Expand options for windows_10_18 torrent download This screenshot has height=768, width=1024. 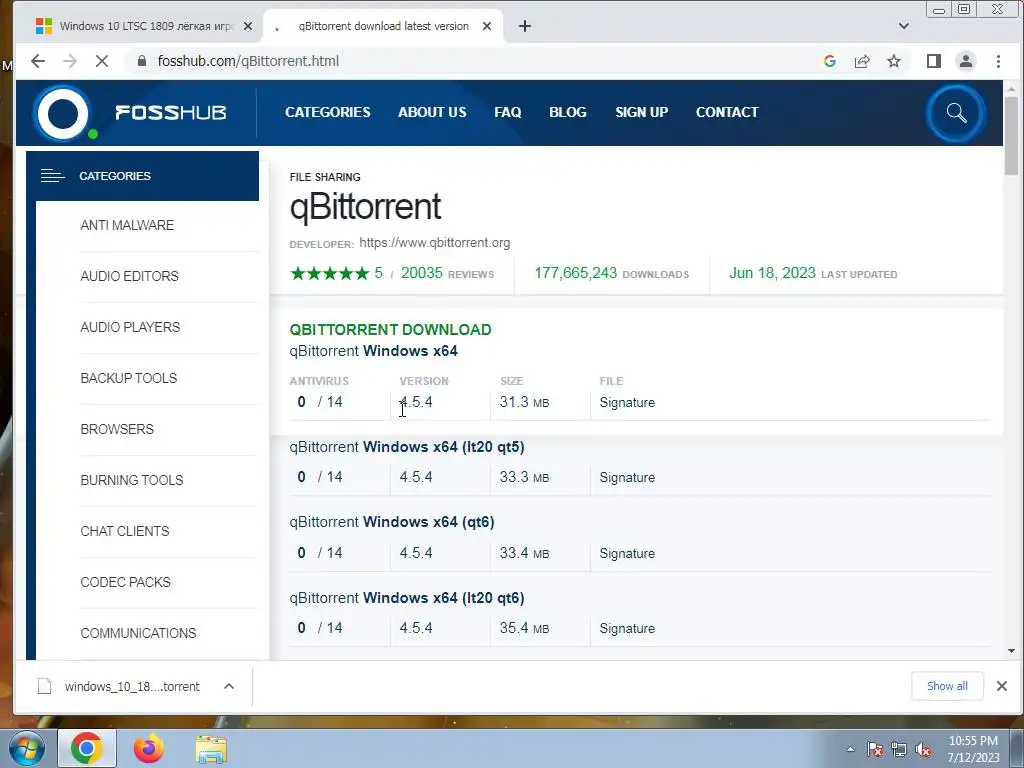pyautogui.click(x=229, y=686)
